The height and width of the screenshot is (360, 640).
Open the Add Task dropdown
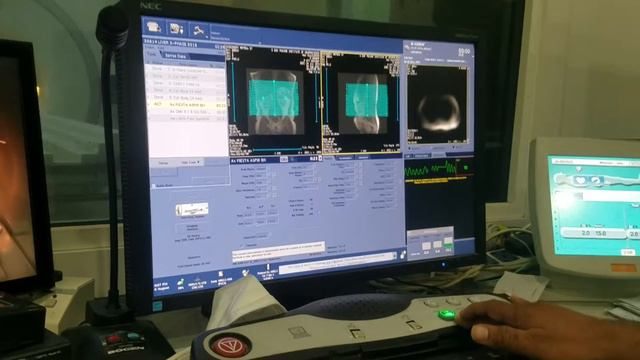[x=190, y=162]
